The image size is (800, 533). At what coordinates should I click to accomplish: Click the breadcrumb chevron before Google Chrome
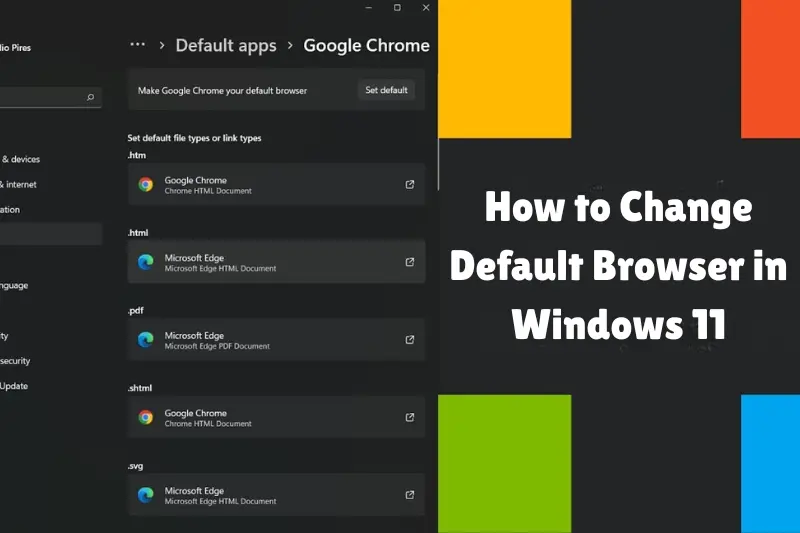click(x=290, y=45)
